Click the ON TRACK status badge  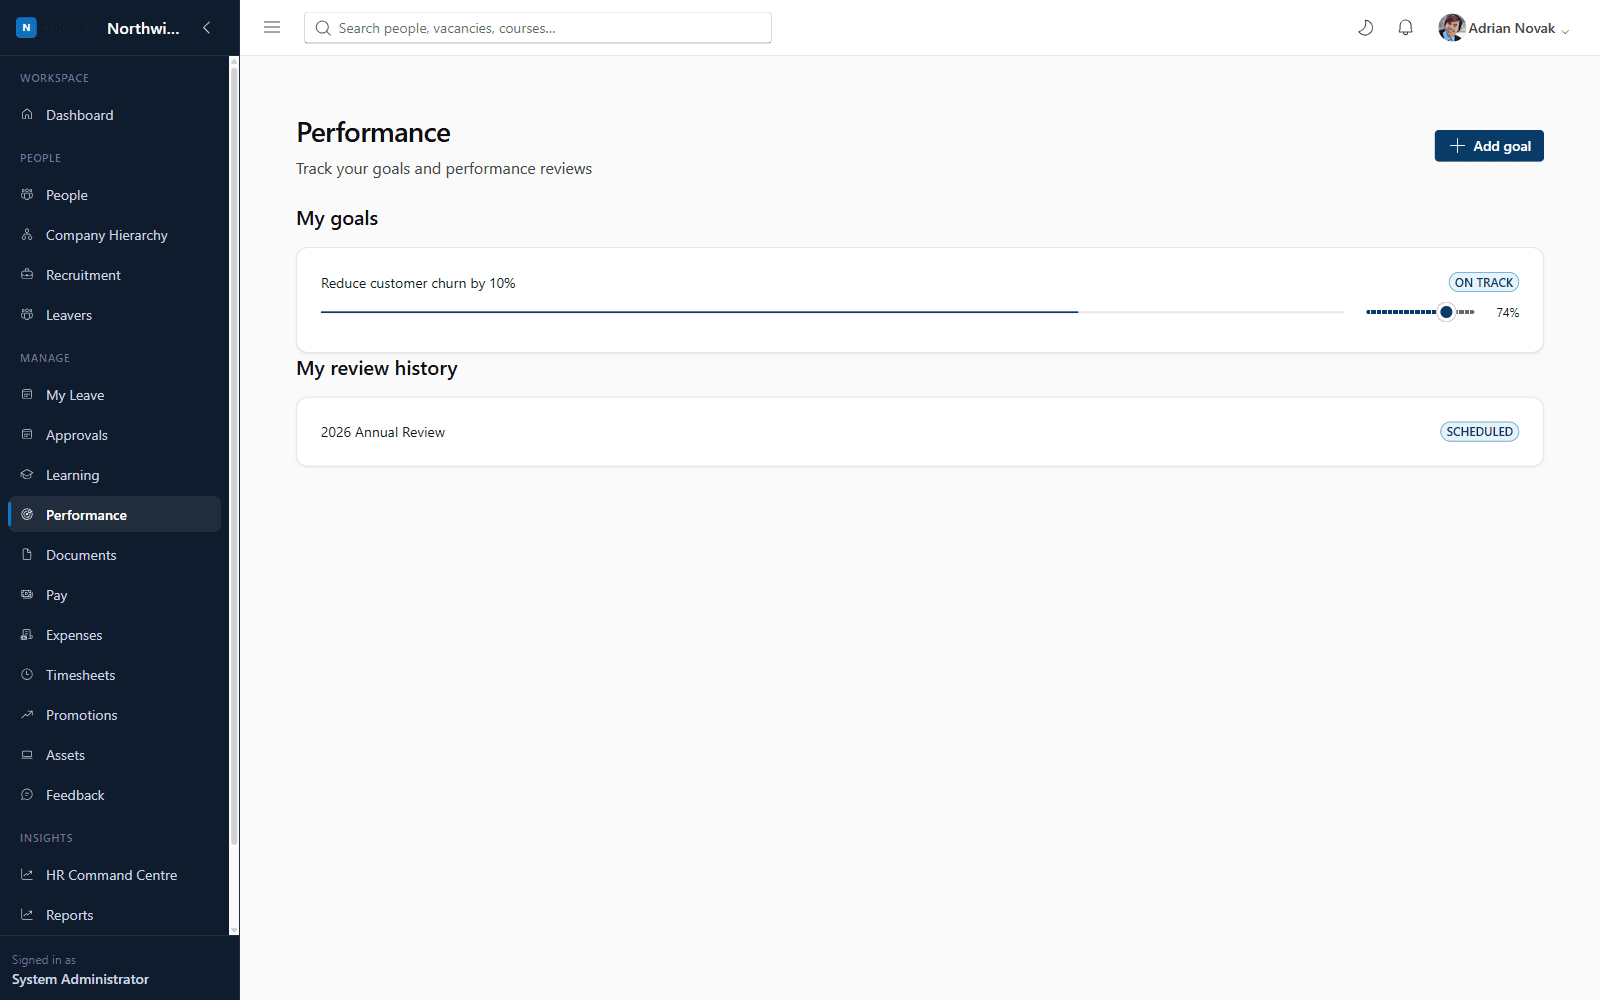1484,282
